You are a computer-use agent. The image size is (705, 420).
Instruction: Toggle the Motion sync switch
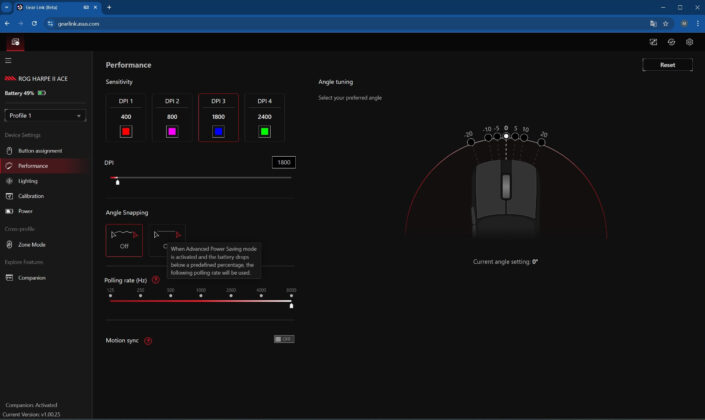point(284,339)
